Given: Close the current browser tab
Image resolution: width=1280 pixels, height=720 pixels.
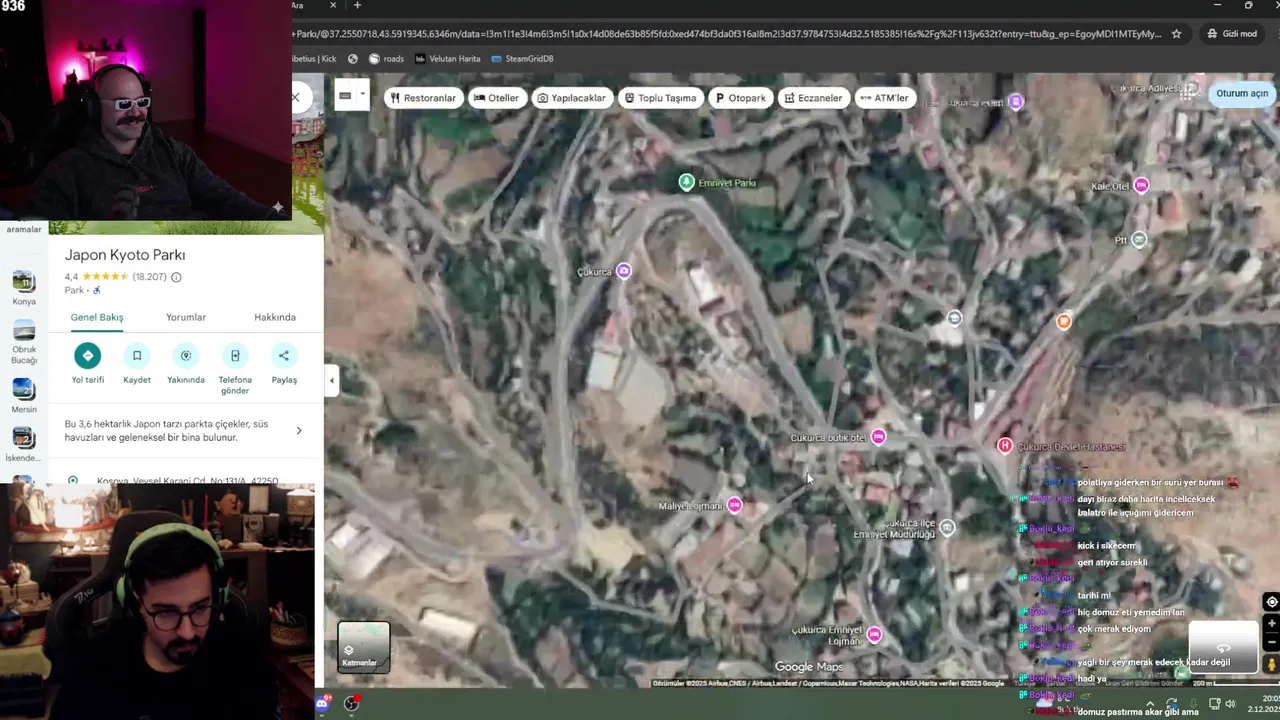Looking at the screenshot, I should click(x=333, y=6).
